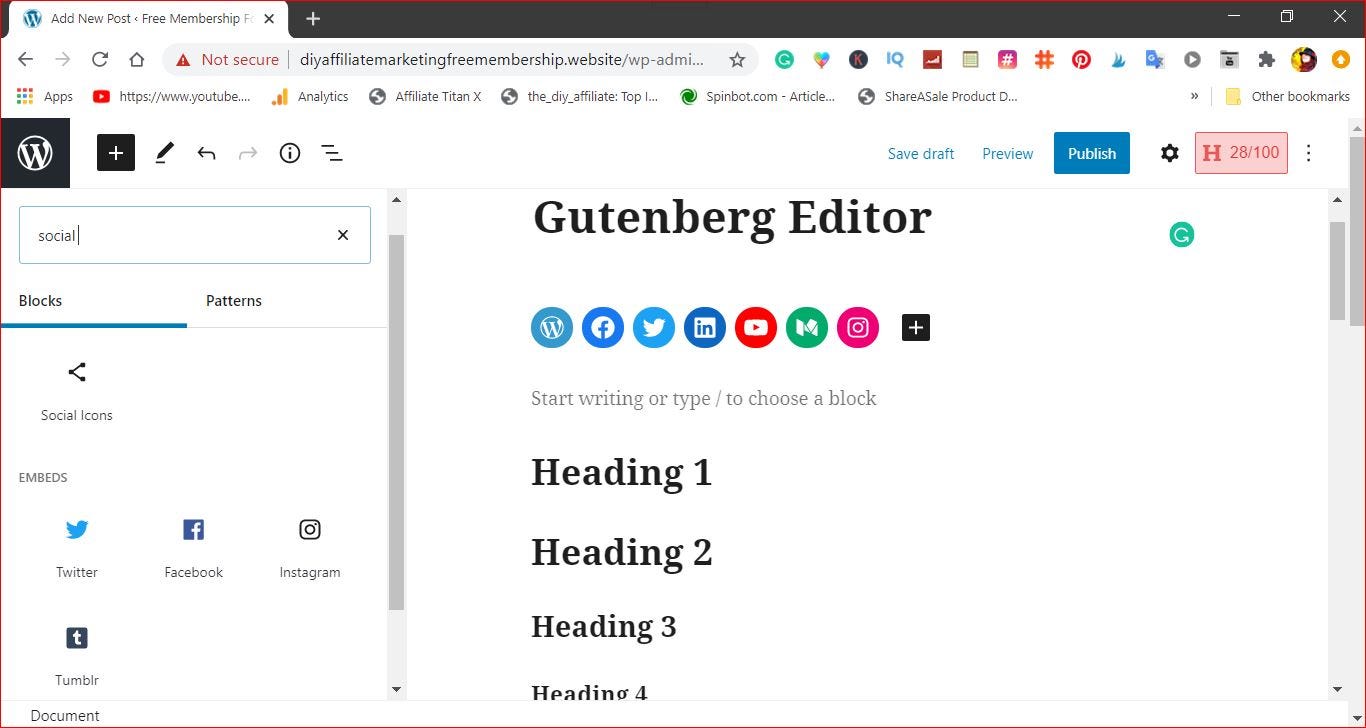1366x728 pixels.
Task: Open the Pinterest browser extension
Action: pos(1081,60)
